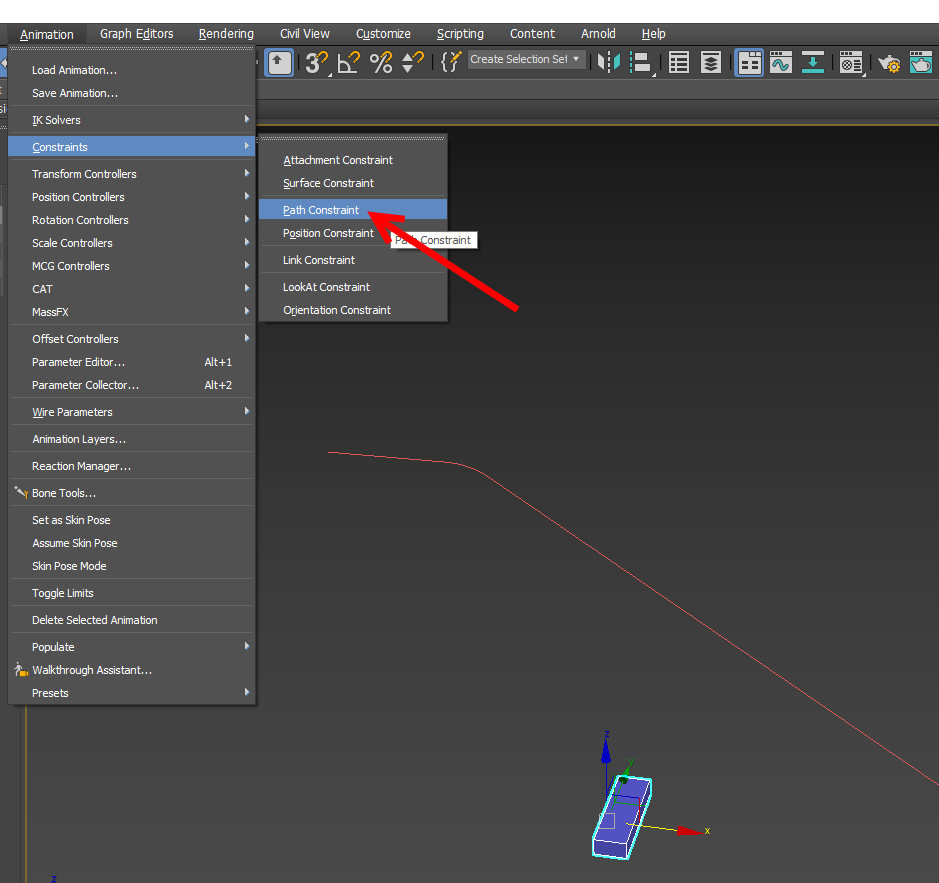Select Path Constraint in submenu
The width and height of the screenshot is (939, 883).
[x=353, y=210]
